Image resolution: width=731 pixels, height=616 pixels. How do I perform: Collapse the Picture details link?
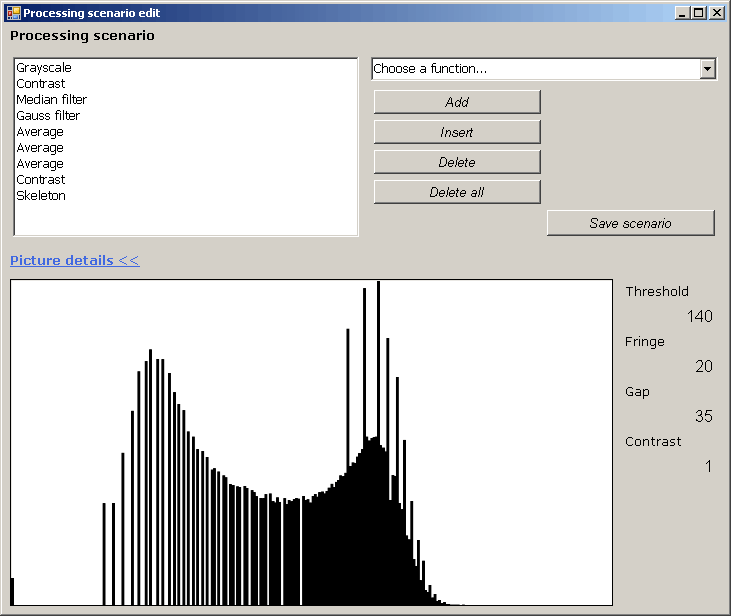coord(75,260)
